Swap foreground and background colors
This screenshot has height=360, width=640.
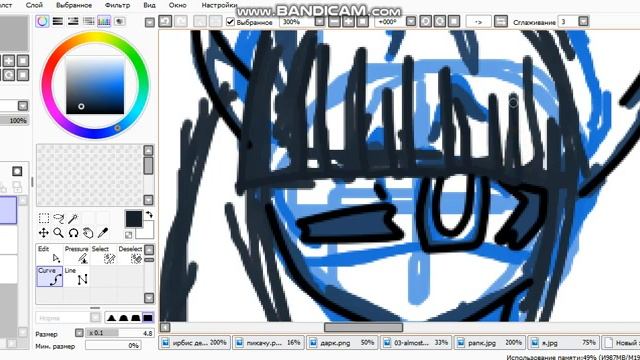pos(149,214)
